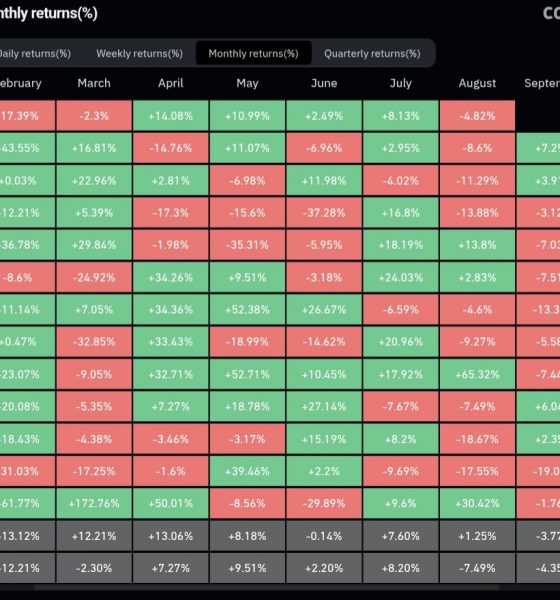This screenshot has height=600, width=560.
Task: Click the August column header
Action: 477,83
